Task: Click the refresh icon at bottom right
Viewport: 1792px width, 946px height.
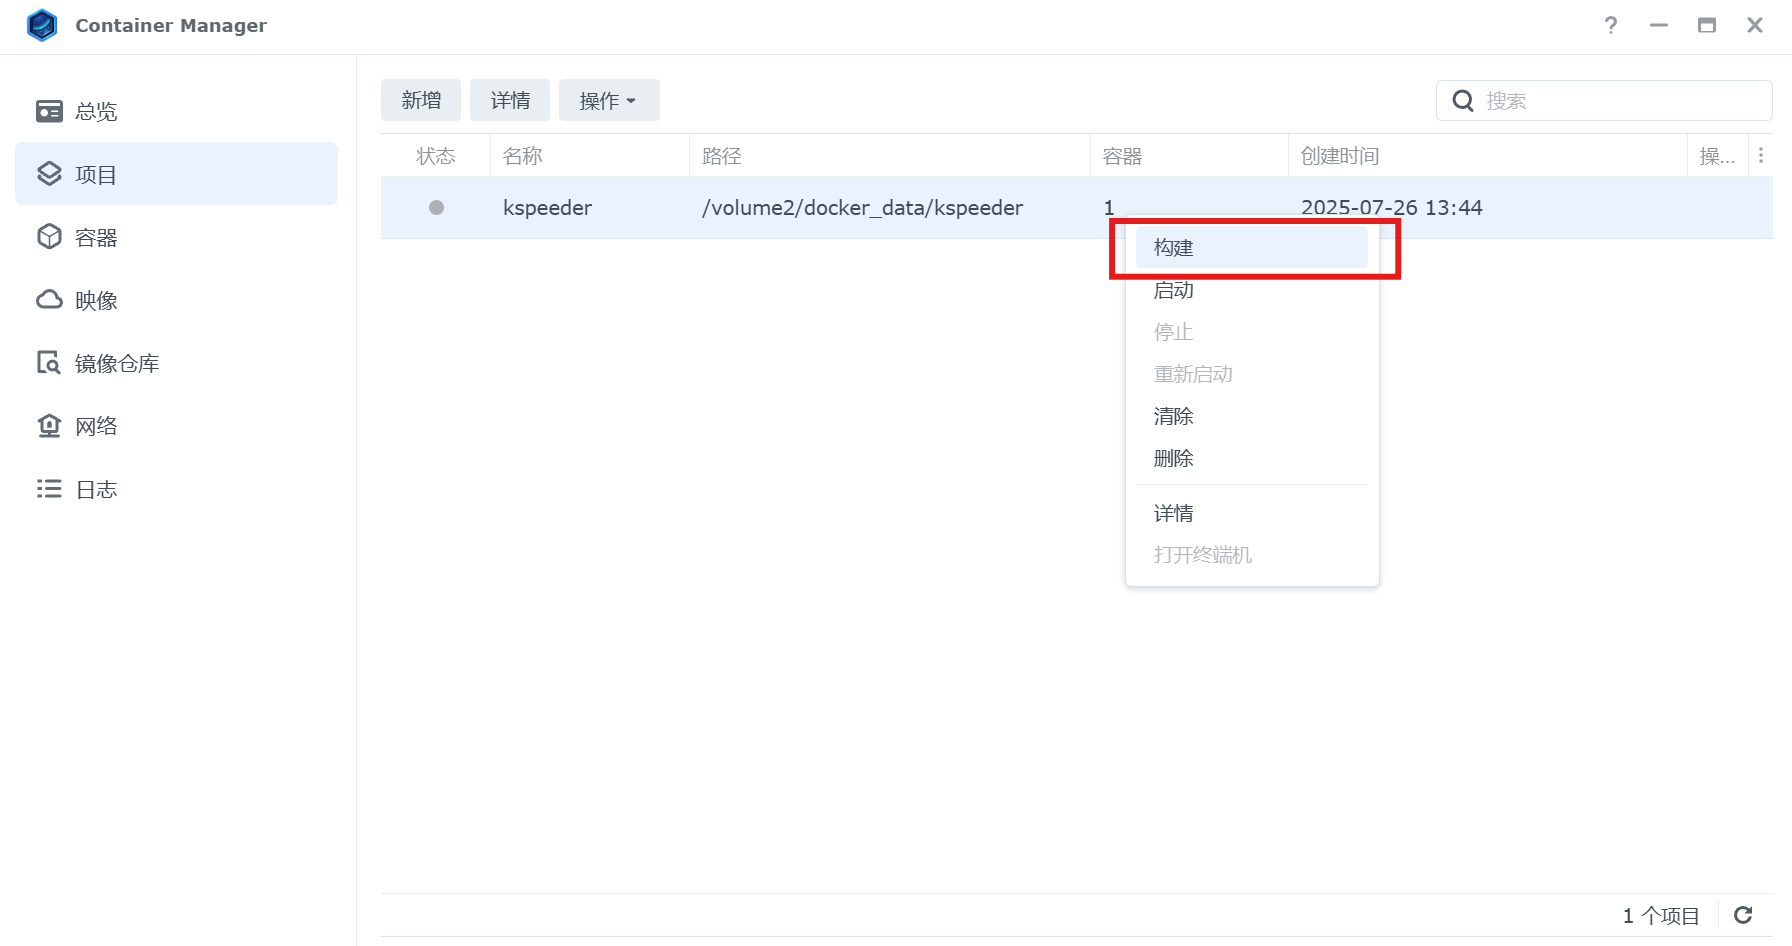Action: coord(1743,915)
